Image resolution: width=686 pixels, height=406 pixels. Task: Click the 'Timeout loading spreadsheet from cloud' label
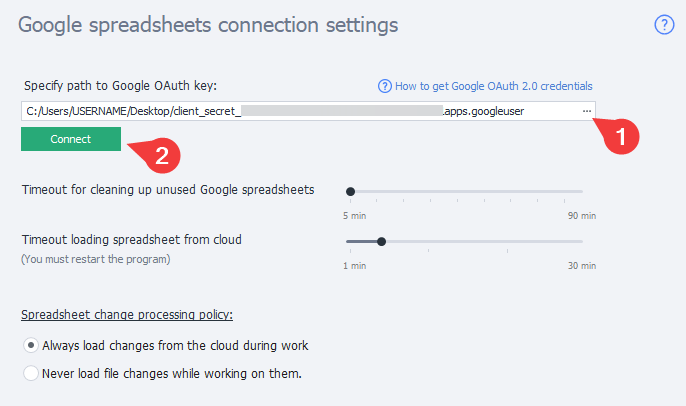[132, 239]
